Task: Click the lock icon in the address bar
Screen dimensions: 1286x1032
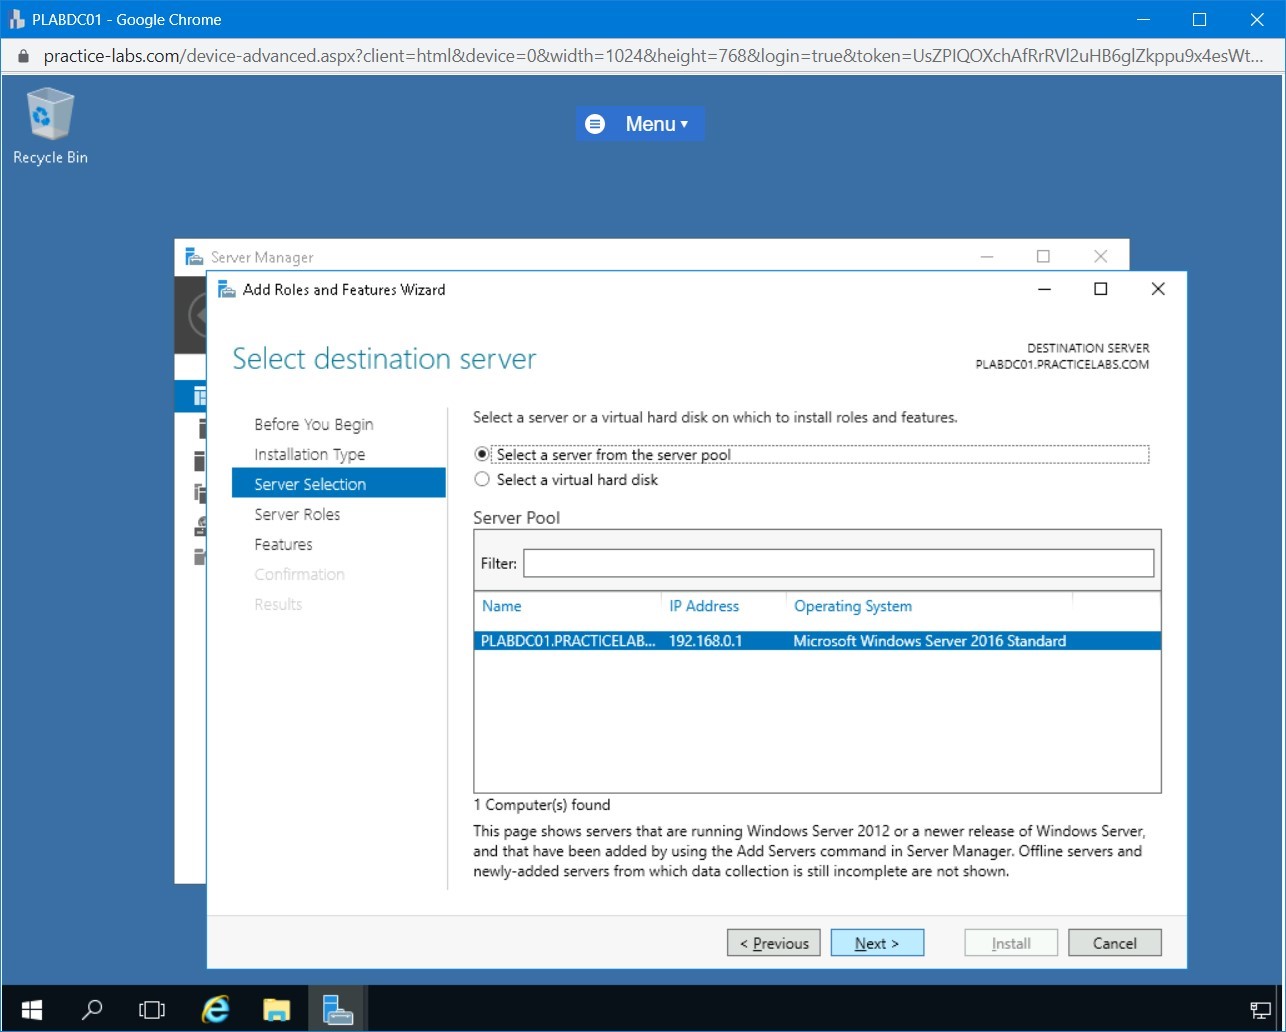Action: pyautogui.click(x=24, y=56)
